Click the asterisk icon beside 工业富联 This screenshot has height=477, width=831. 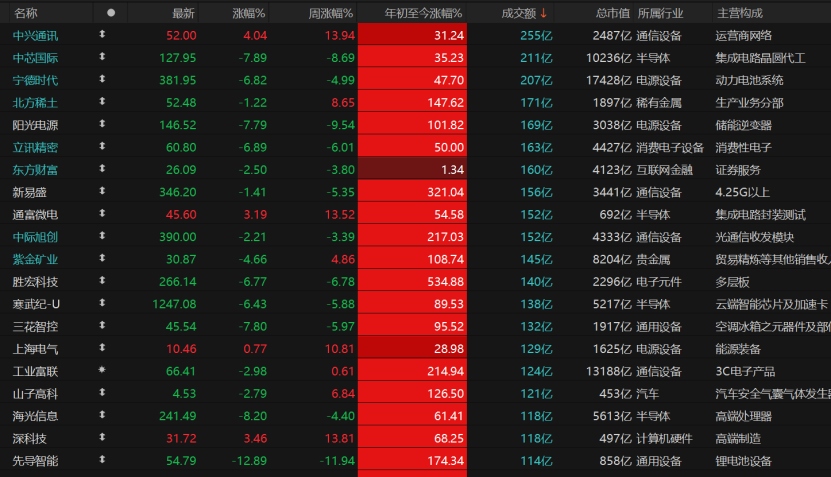coord(102,371)
